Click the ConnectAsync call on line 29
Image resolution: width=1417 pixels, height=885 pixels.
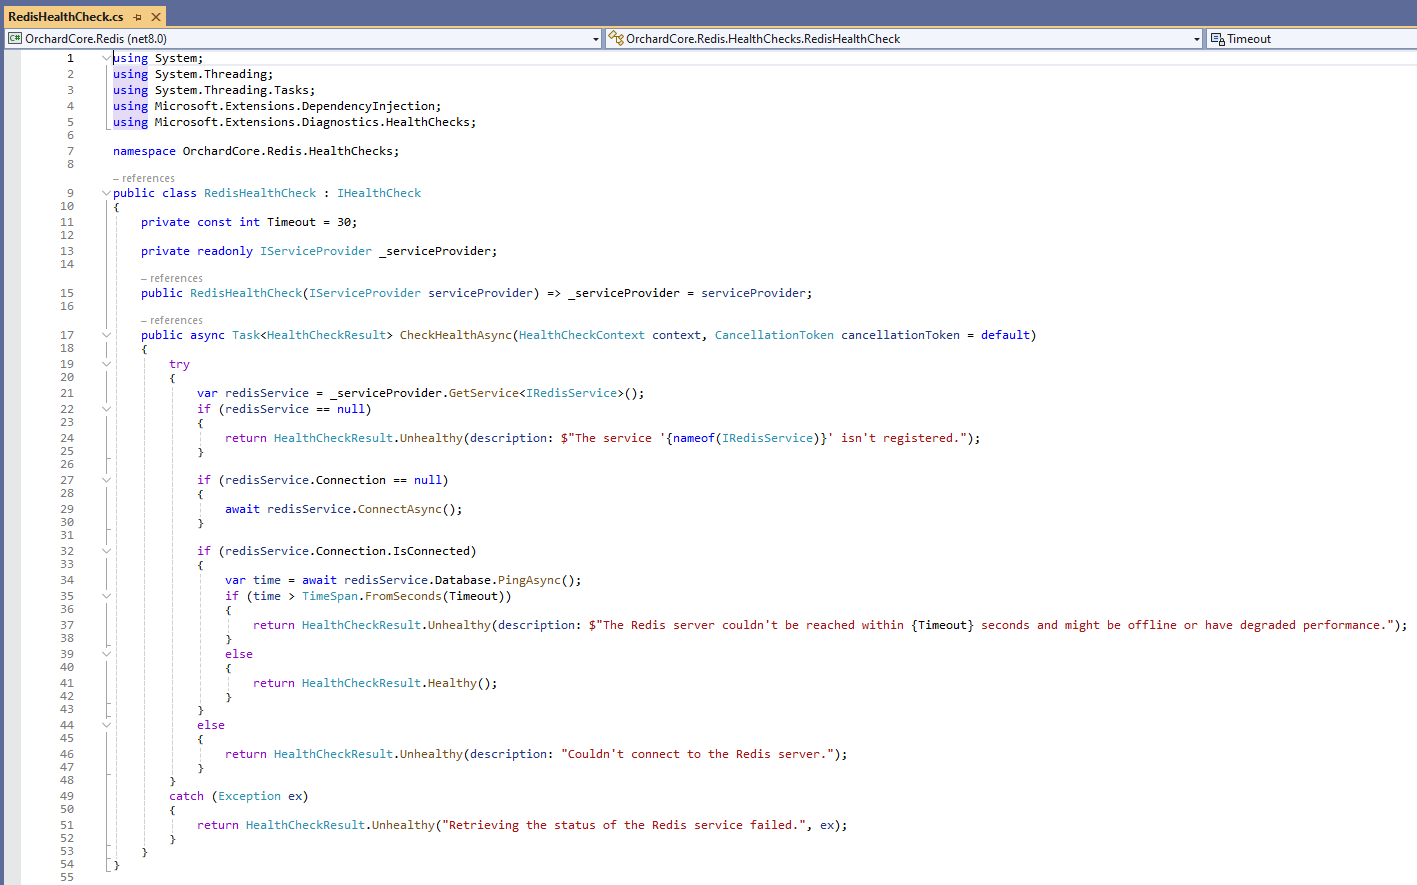pyautogui.click(x=400, y=509)
